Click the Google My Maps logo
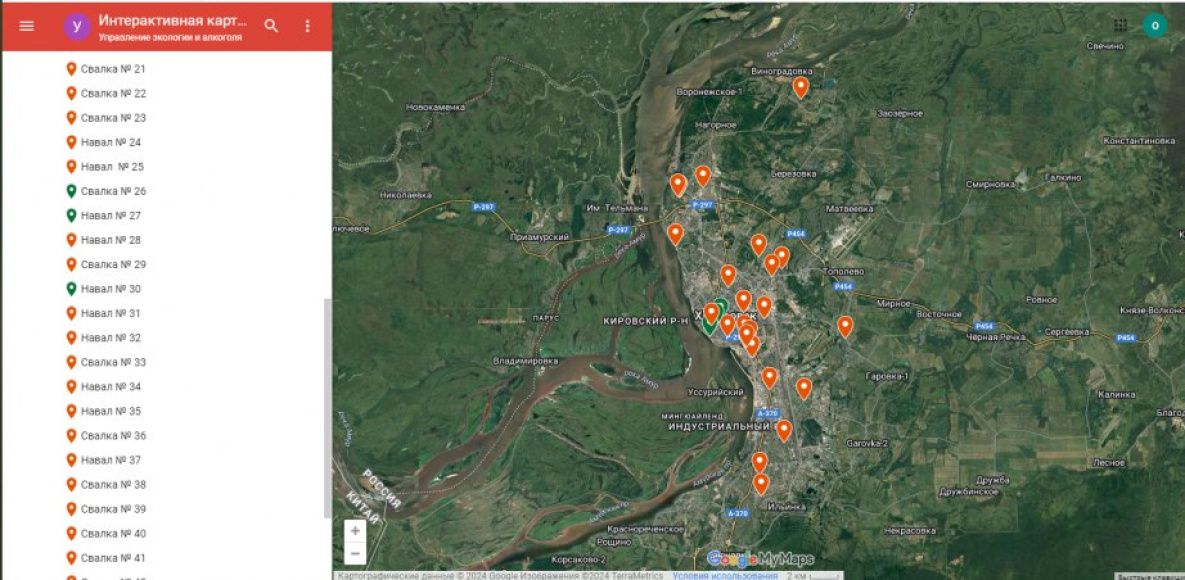Image resolution: width=1185 pixels, height=580 pixels. [x=760, y=559]
